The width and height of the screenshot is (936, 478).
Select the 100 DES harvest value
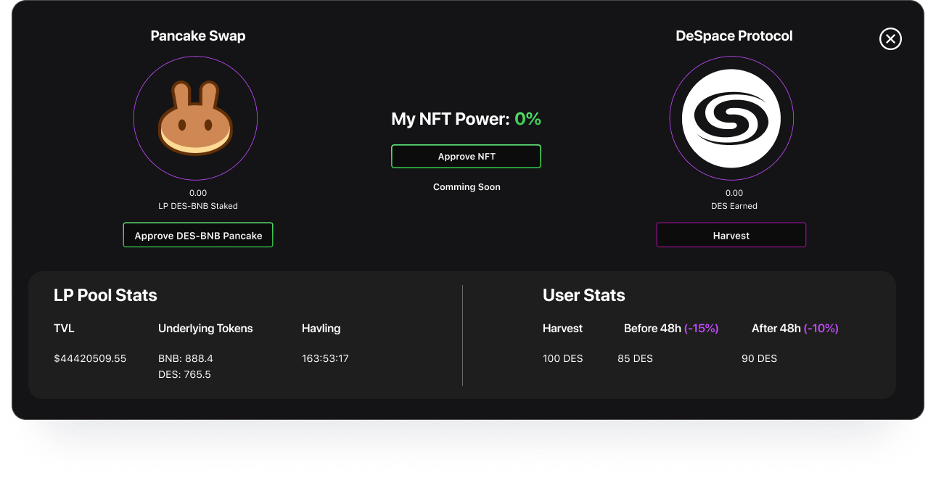click(562, 358)
